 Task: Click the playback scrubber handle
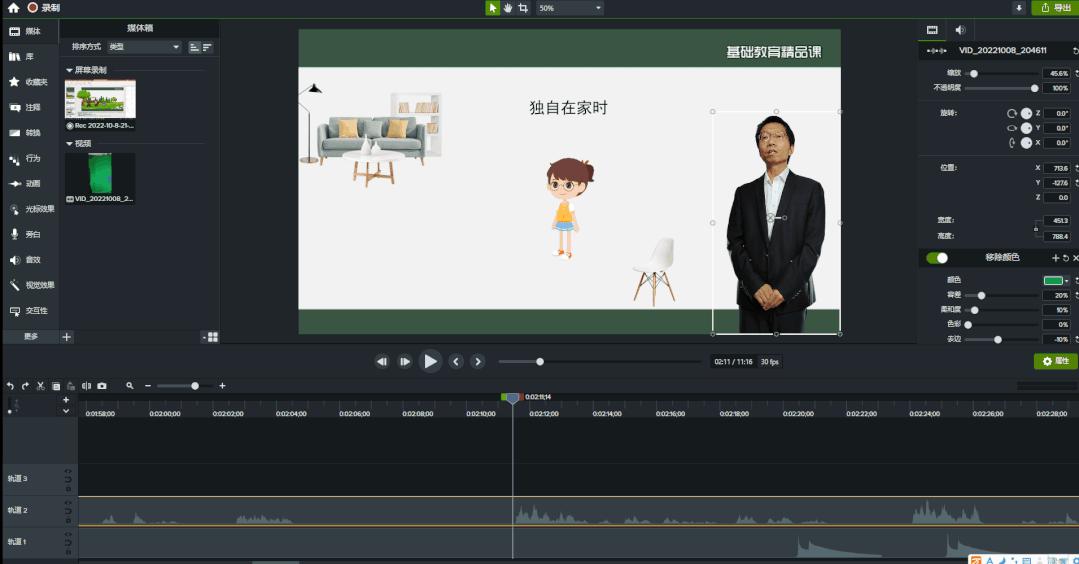pyautogui.click(x=540, y=362)
